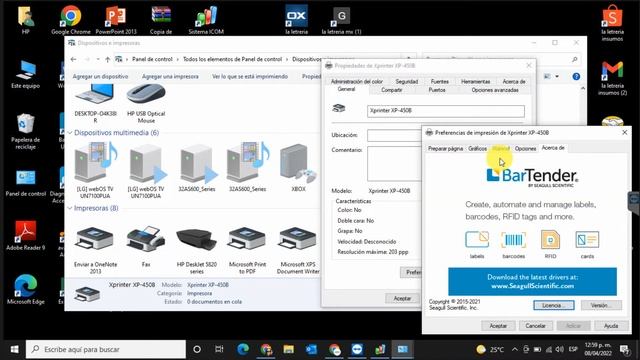The image size is (640, 360).
Task: Click Aceptar in Propiedades de Xprinter window
Action: coord(402,298)
